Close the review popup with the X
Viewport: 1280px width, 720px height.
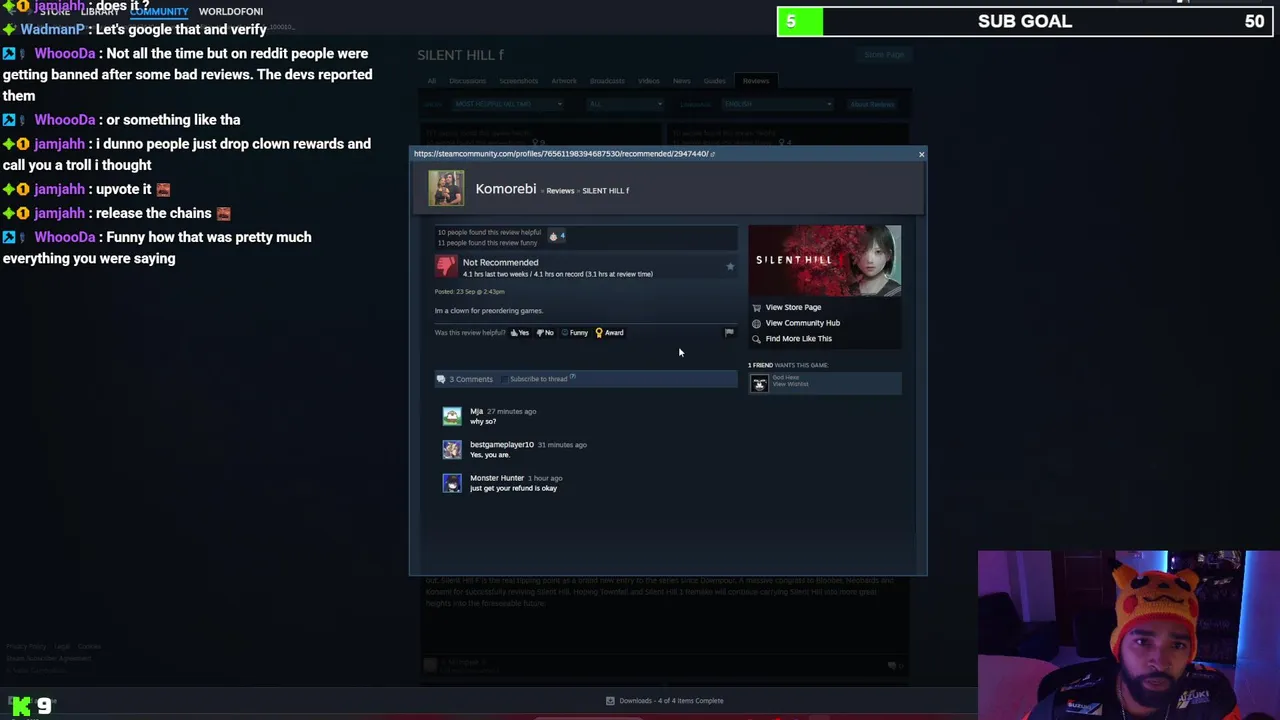(x=921, y=154)
